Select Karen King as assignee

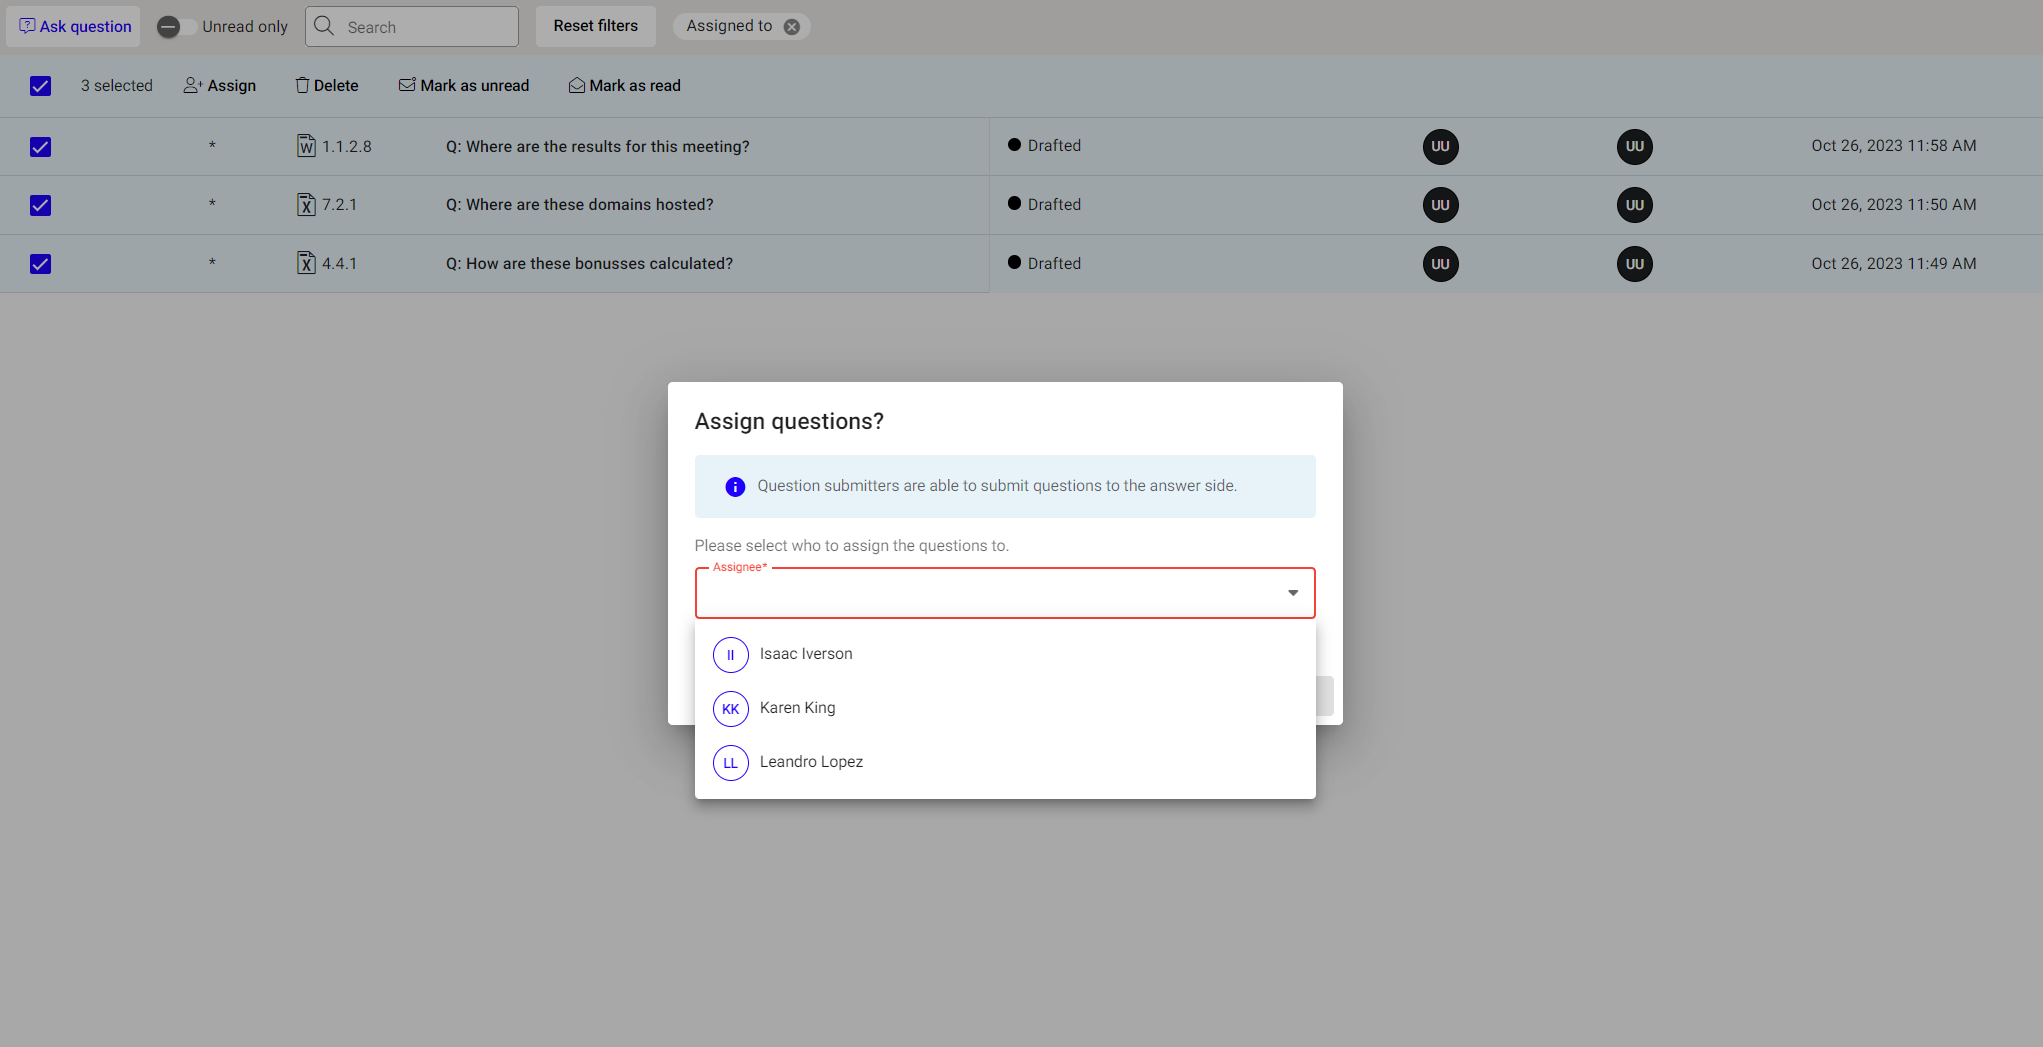point(1005,708)
